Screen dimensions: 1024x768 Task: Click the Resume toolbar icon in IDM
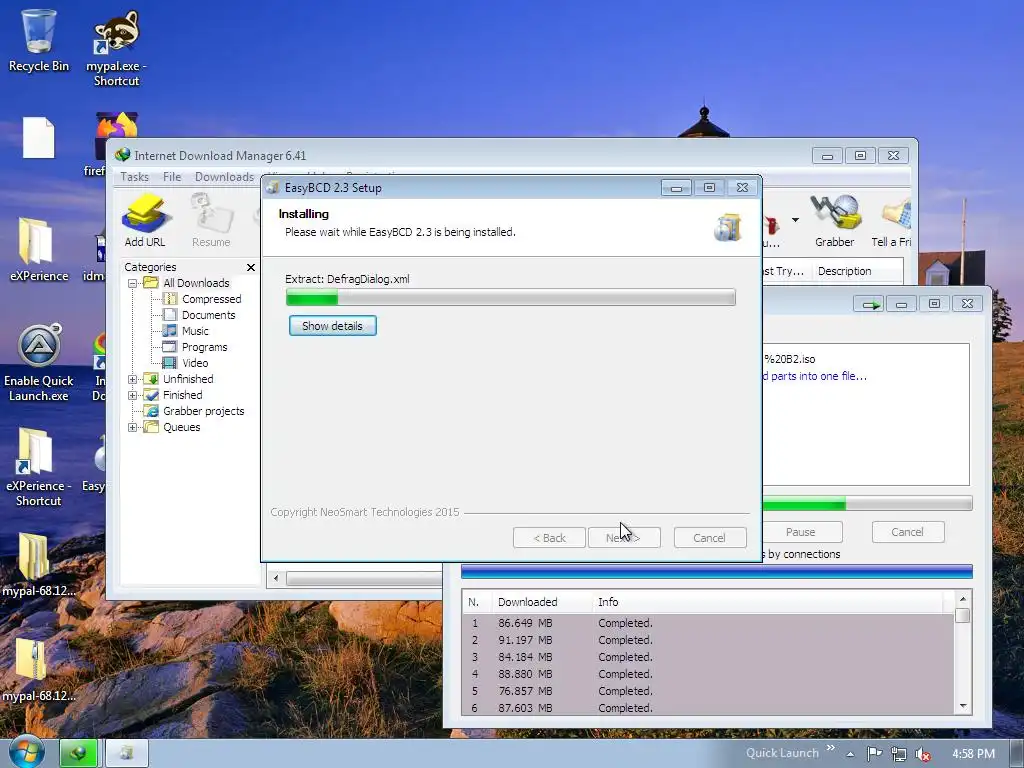tap(211, 220)
